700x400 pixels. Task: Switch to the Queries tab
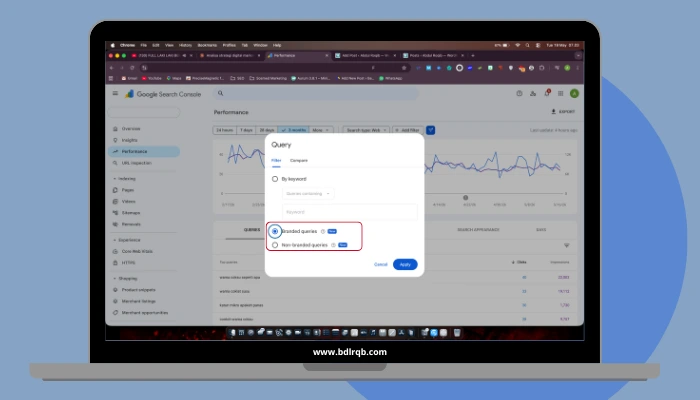click(x=252, y=230)
